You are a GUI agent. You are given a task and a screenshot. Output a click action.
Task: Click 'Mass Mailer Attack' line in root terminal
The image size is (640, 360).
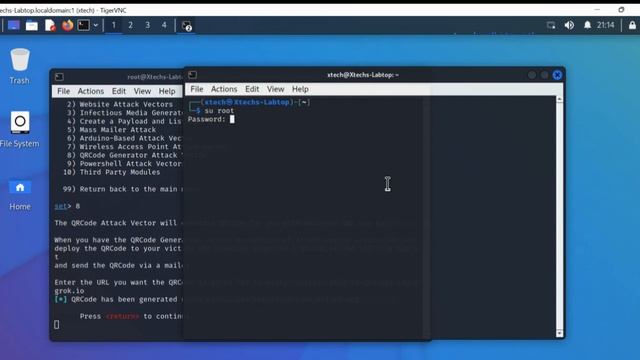[x=111, y=130]
